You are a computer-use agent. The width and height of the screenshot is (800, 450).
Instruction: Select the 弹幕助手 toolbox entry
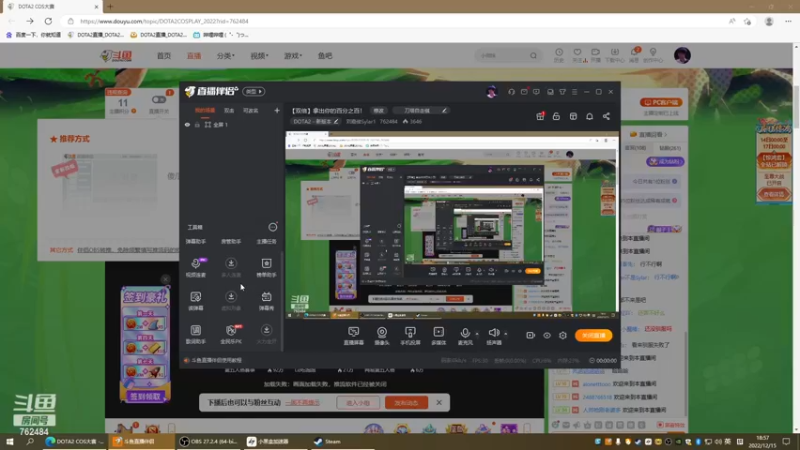[195, 241]
